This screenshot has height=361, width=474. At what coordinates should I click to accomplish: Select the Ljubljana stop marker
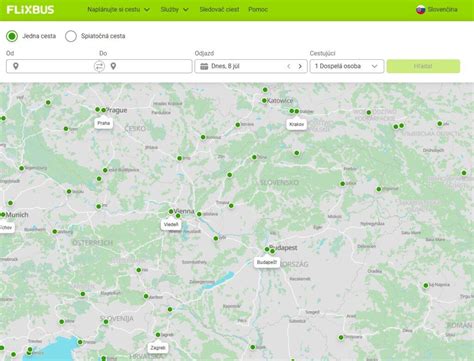click(x=106, y=322)
